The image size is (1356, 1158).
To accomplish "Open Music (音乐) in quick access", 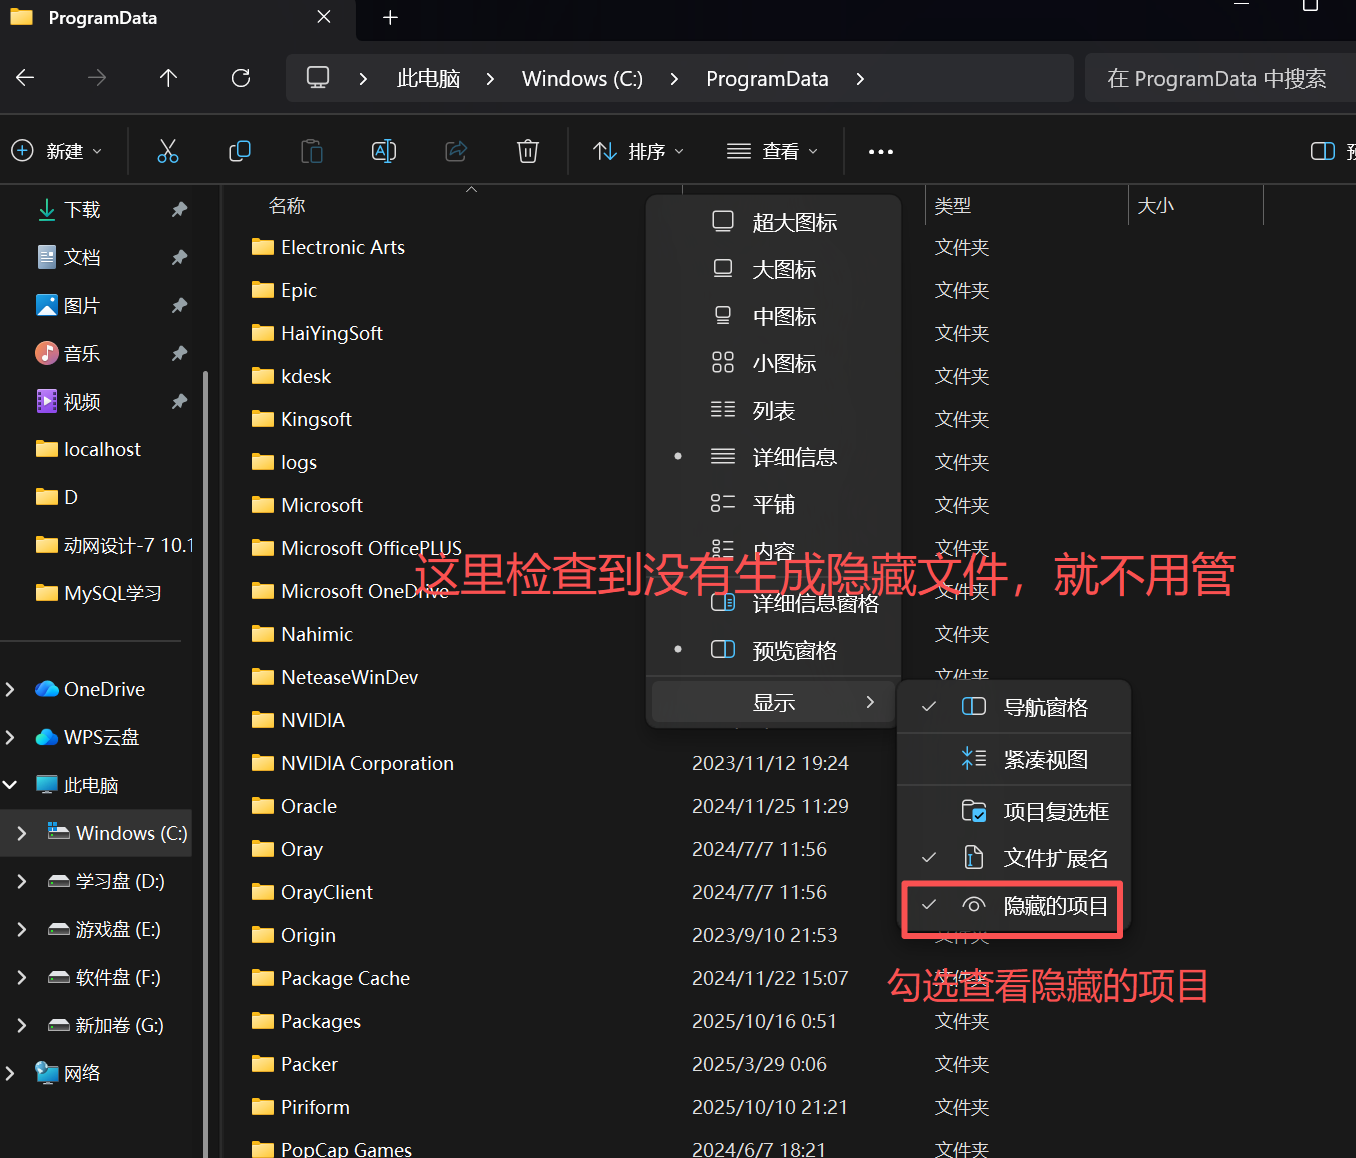I will point(82,353).
